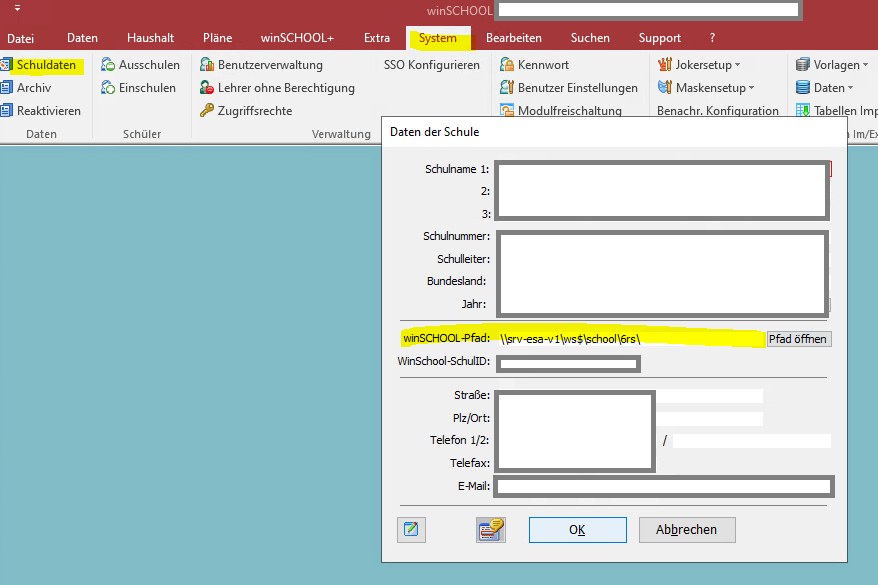Open the Bearbeiten tab
The height and width of the screenshot is (585, 878).
(x=513, y=38)
